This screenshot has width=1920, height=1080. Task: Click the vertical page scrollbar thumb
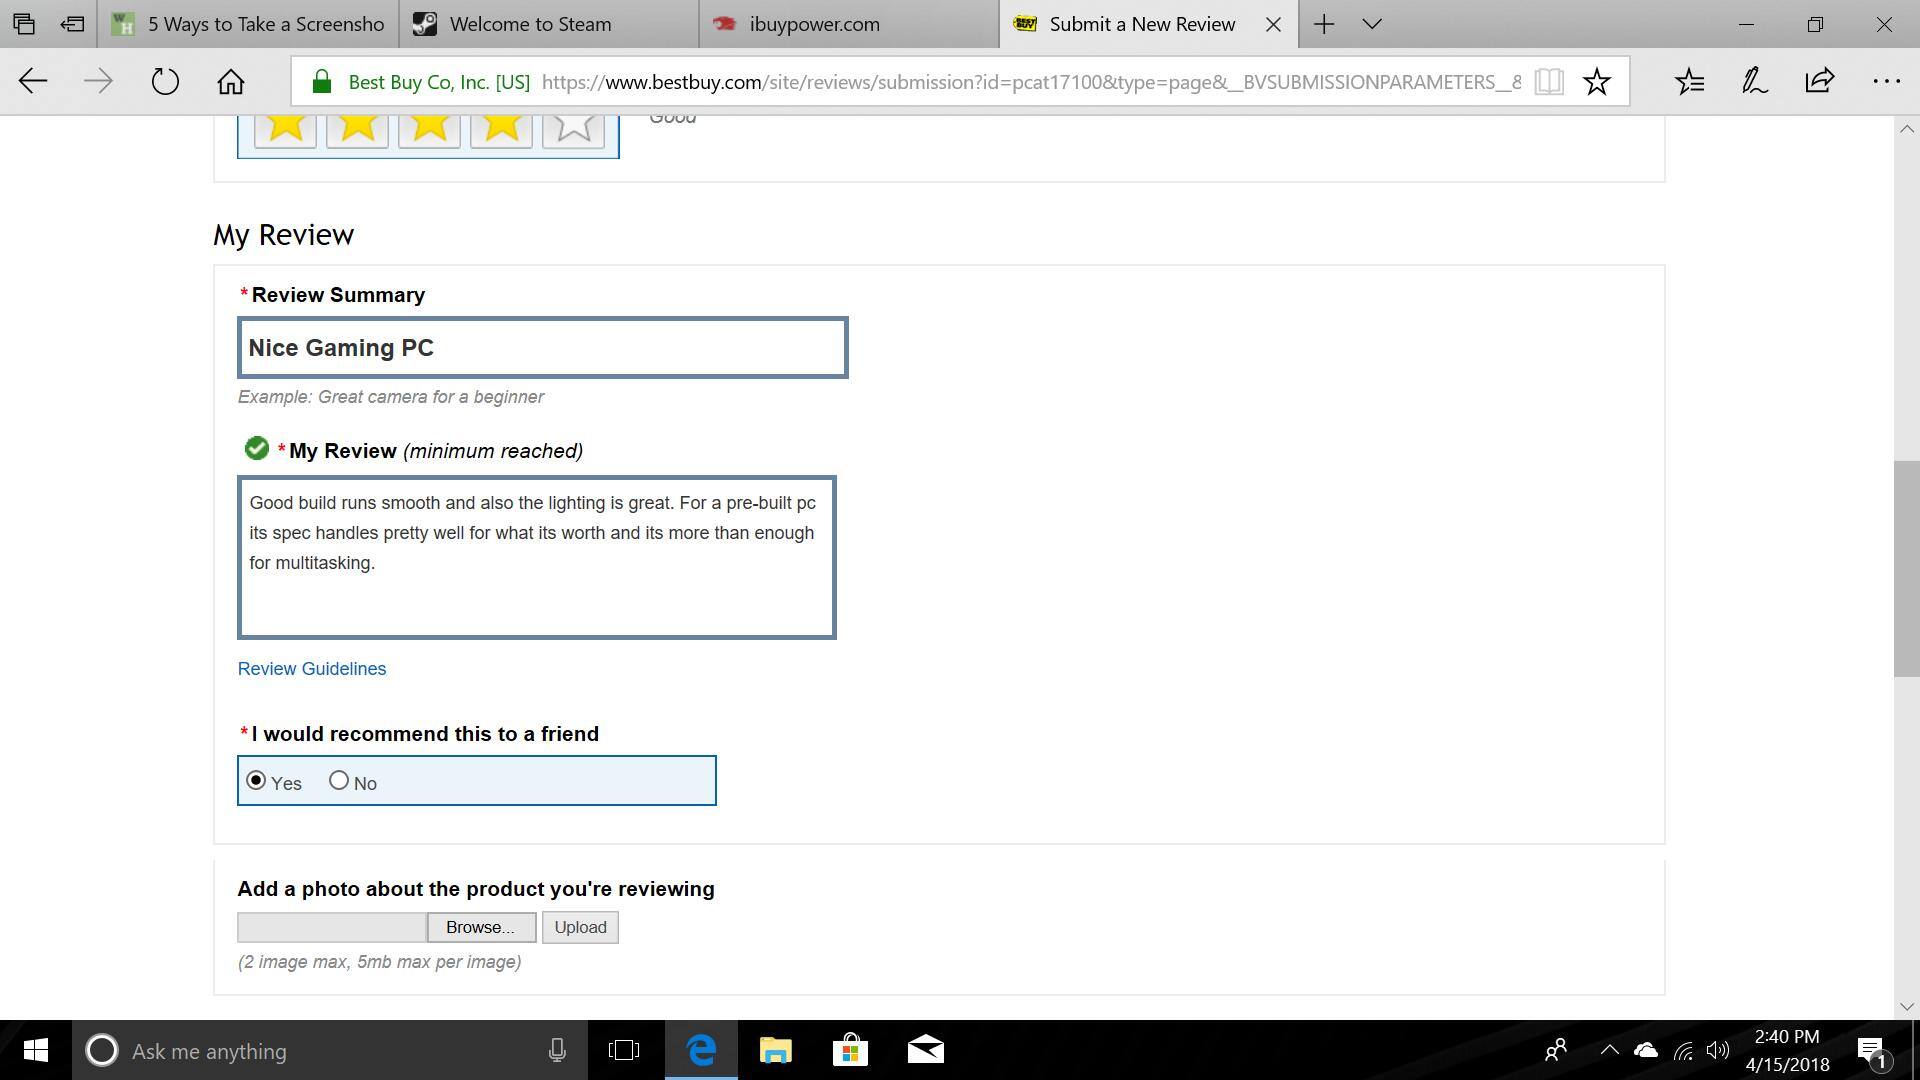1906,570
